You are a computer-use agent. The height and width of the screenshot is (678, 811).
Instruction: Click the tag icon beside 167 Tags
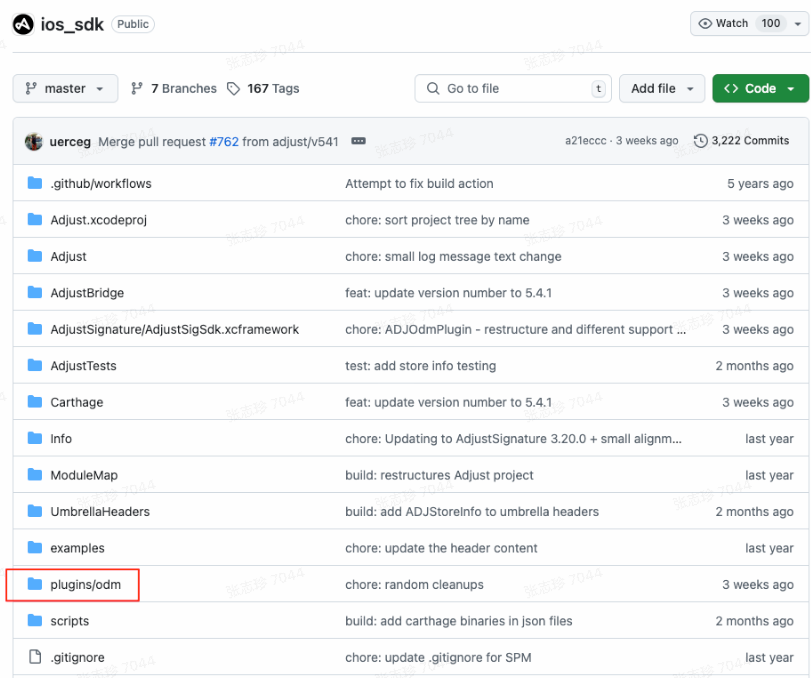pos(233,89)
